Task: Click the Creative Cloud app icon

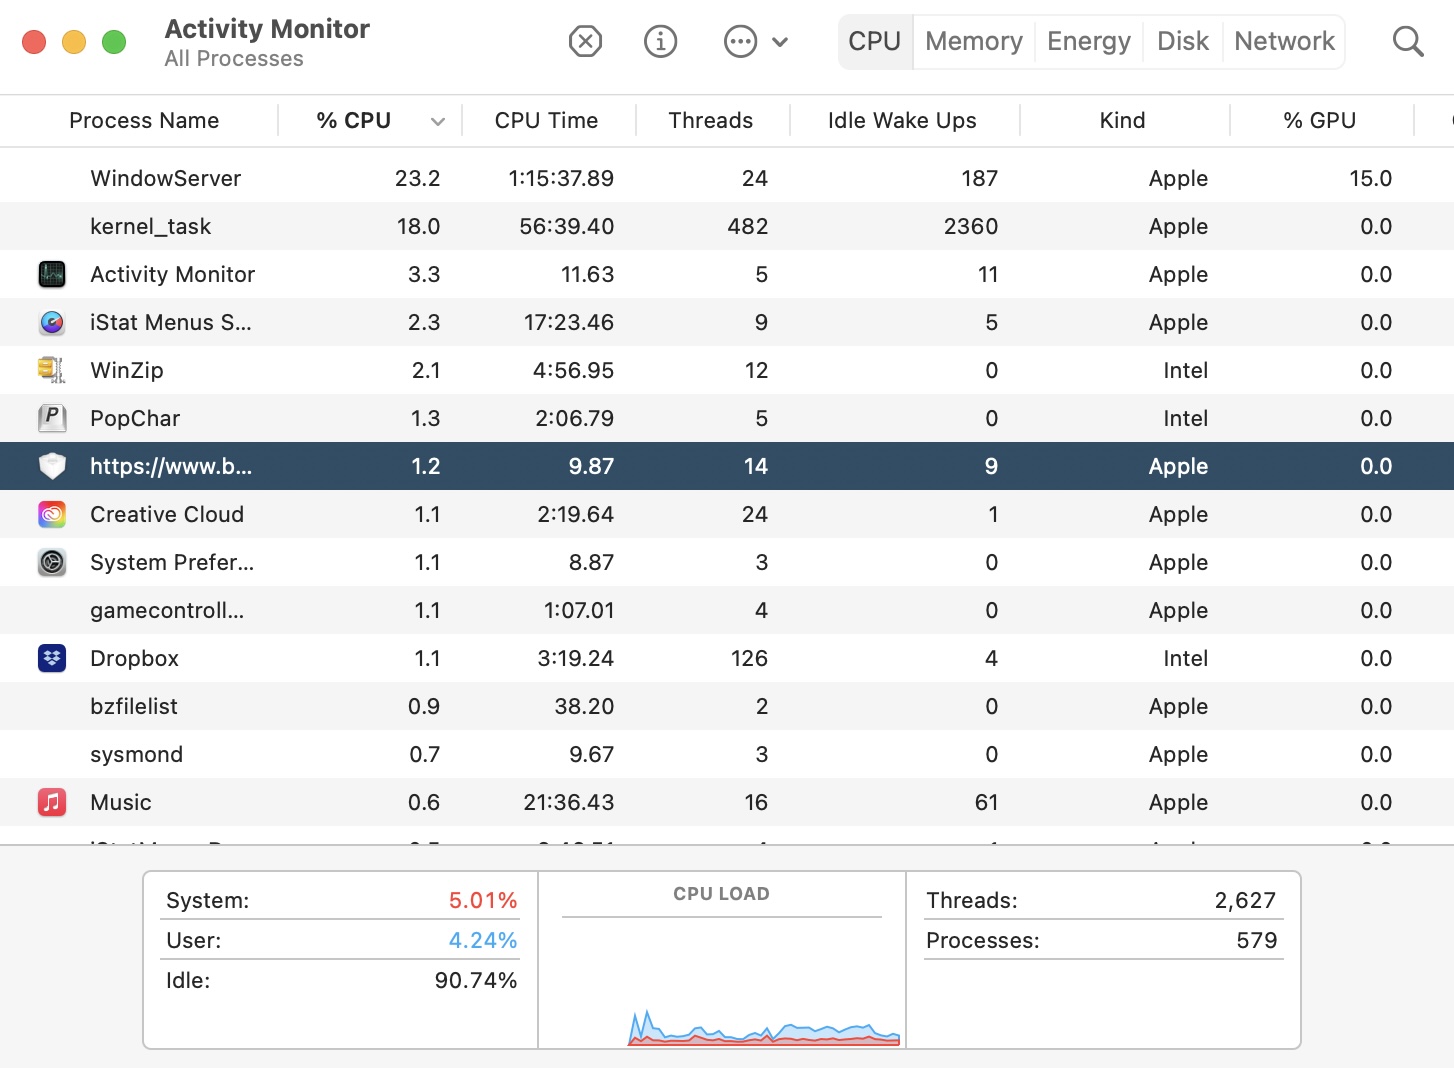Action: click(52, 514)
